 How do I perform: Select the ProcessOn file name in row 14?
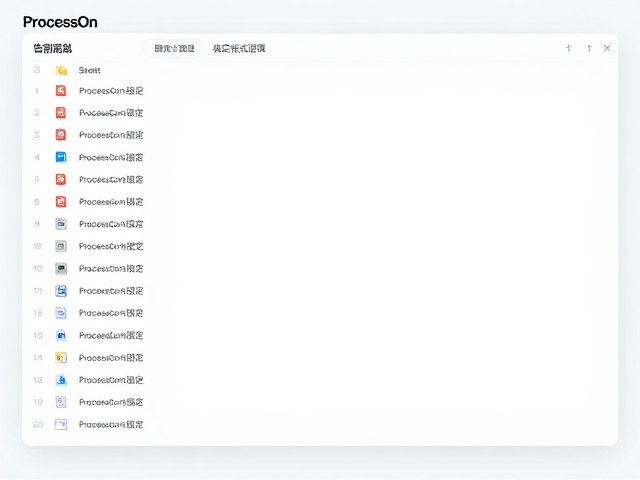pos(111,358)
